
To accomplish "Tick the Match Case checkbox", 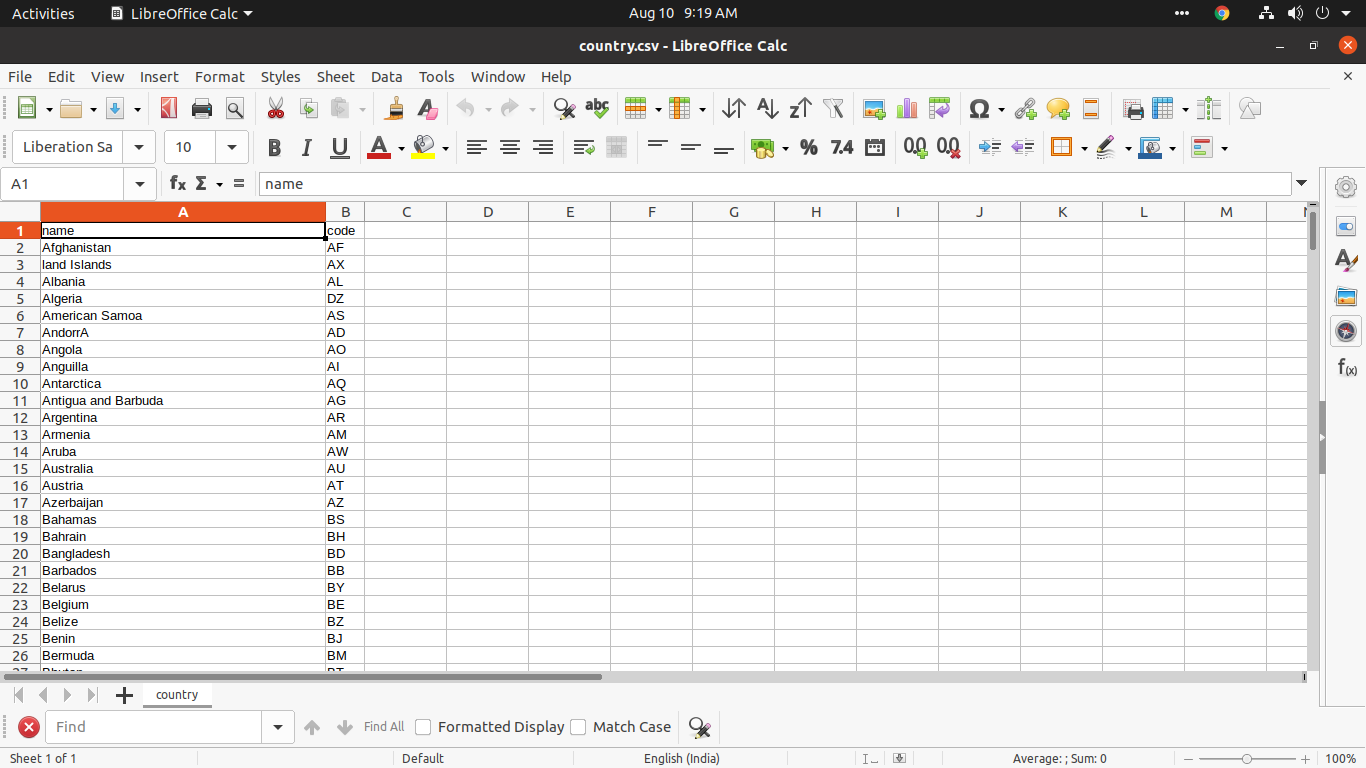I will (578, 727).
